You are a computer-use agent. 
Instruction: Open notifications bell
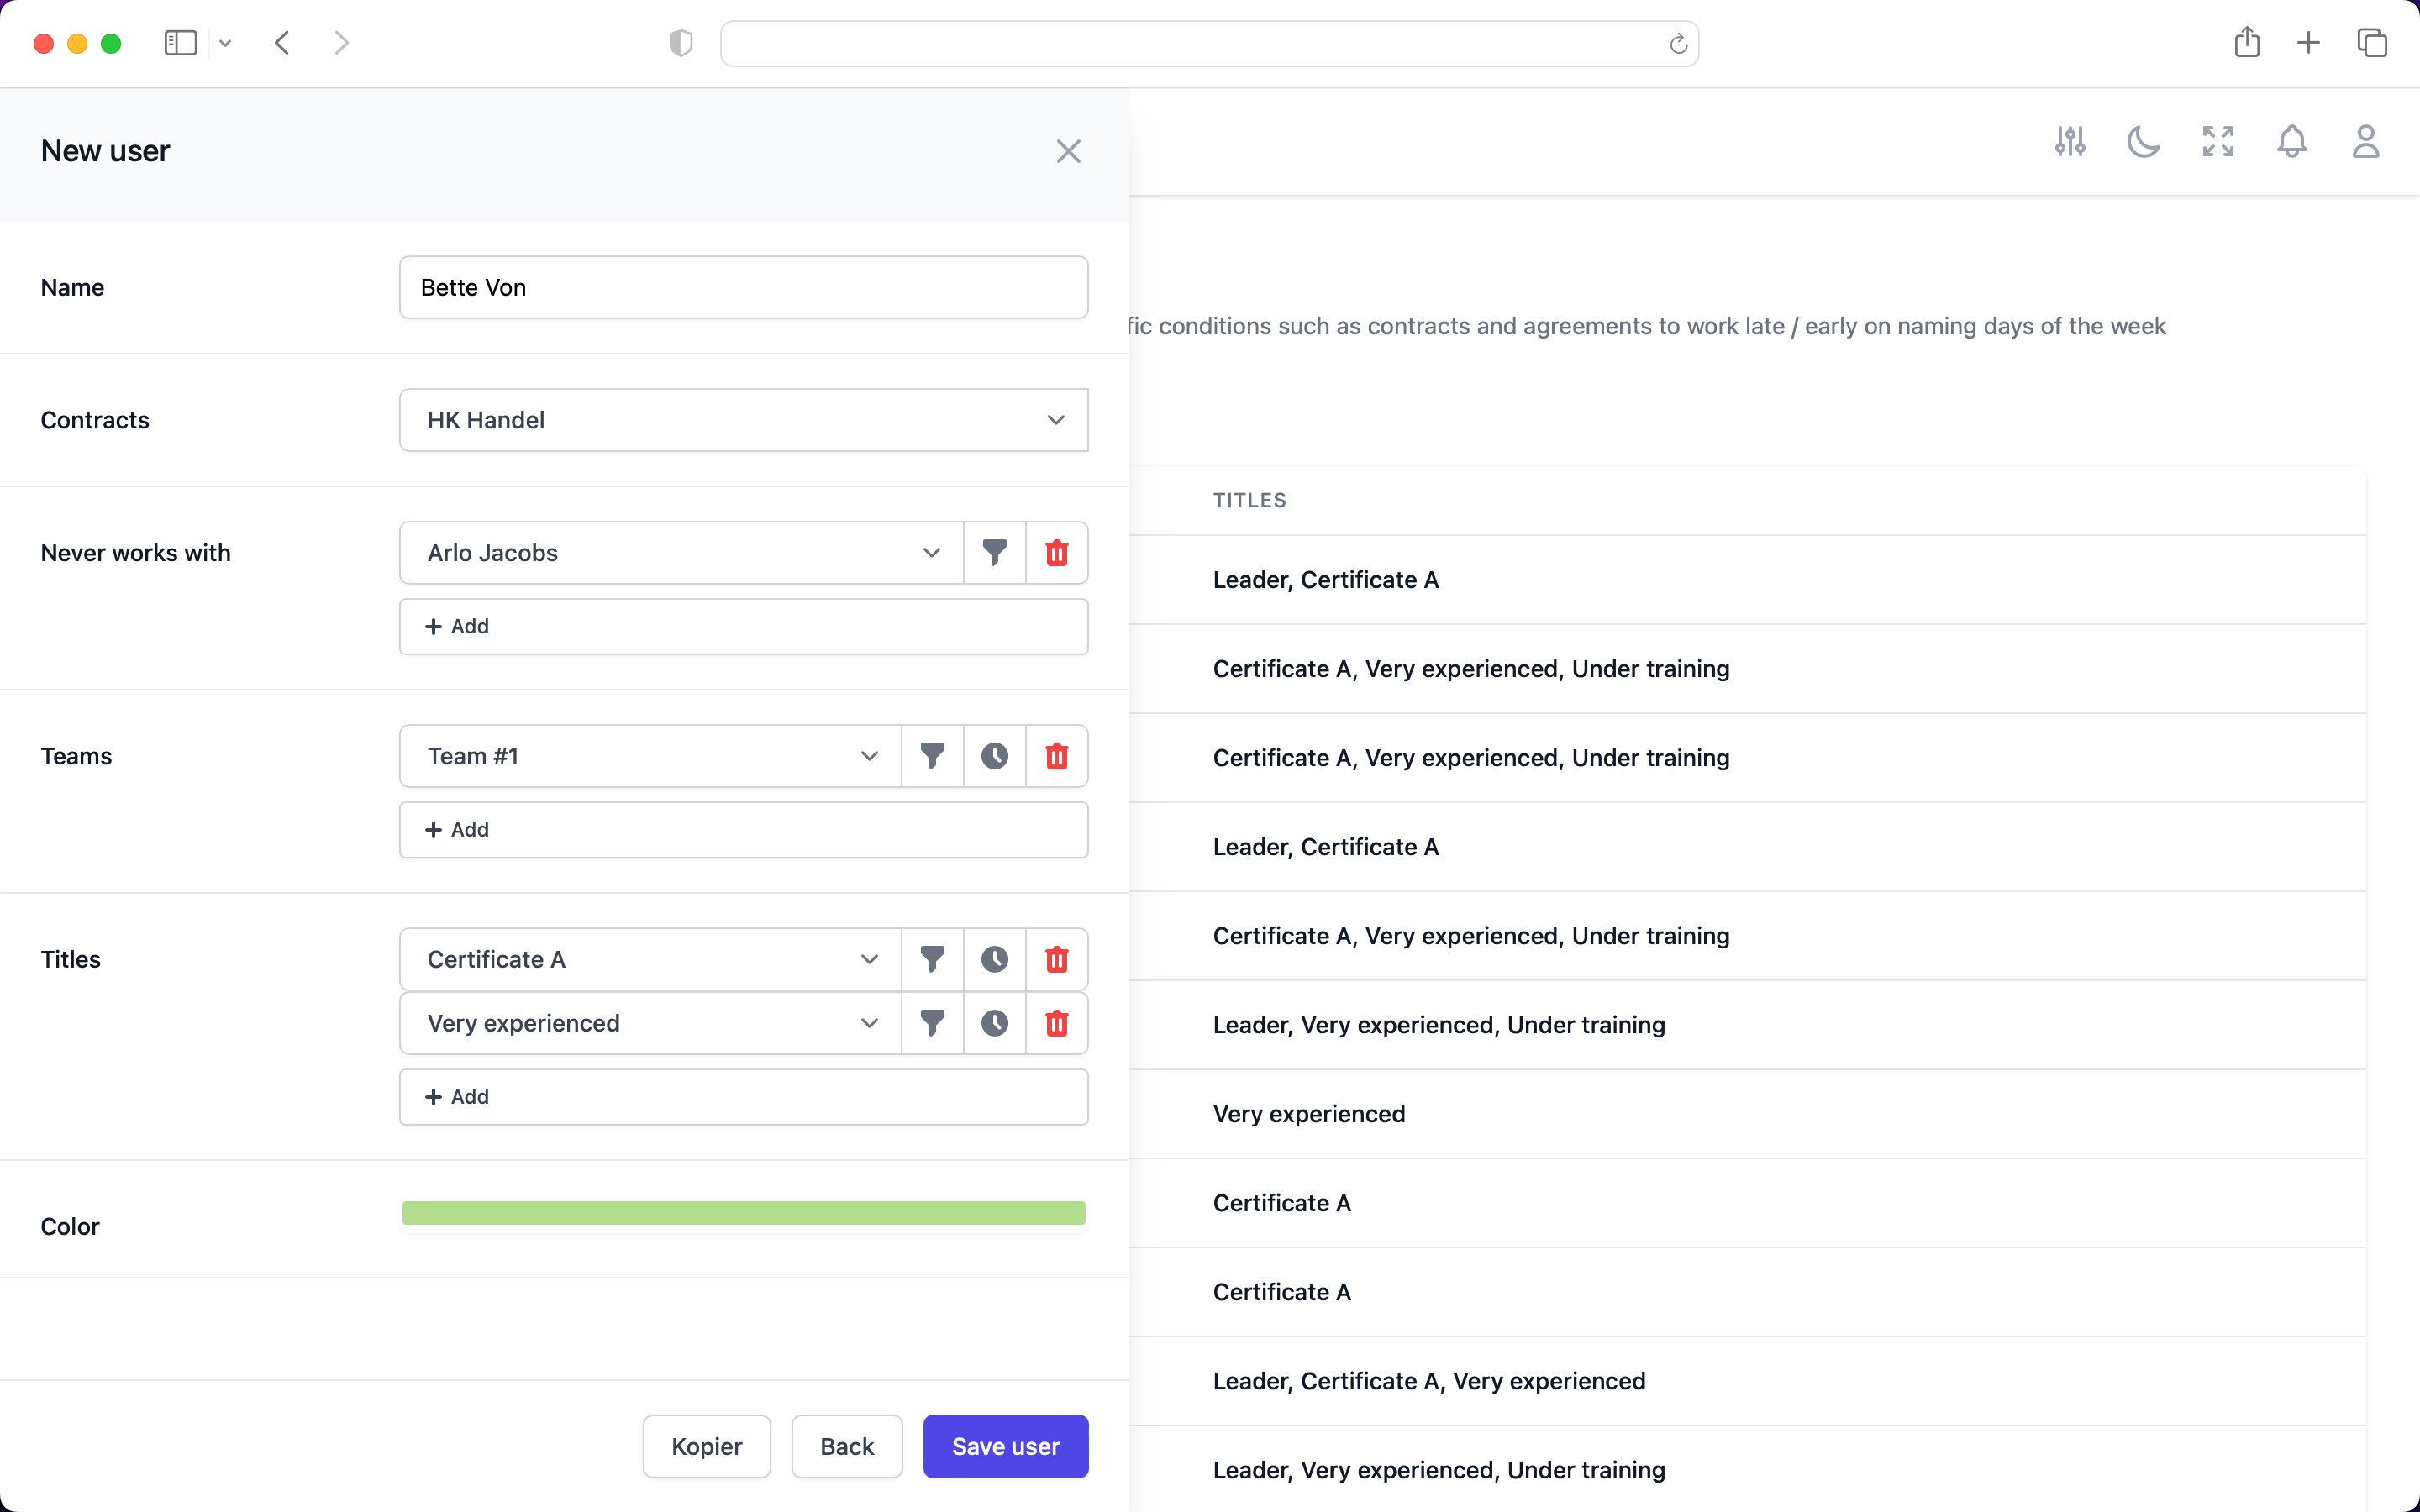2291,142
